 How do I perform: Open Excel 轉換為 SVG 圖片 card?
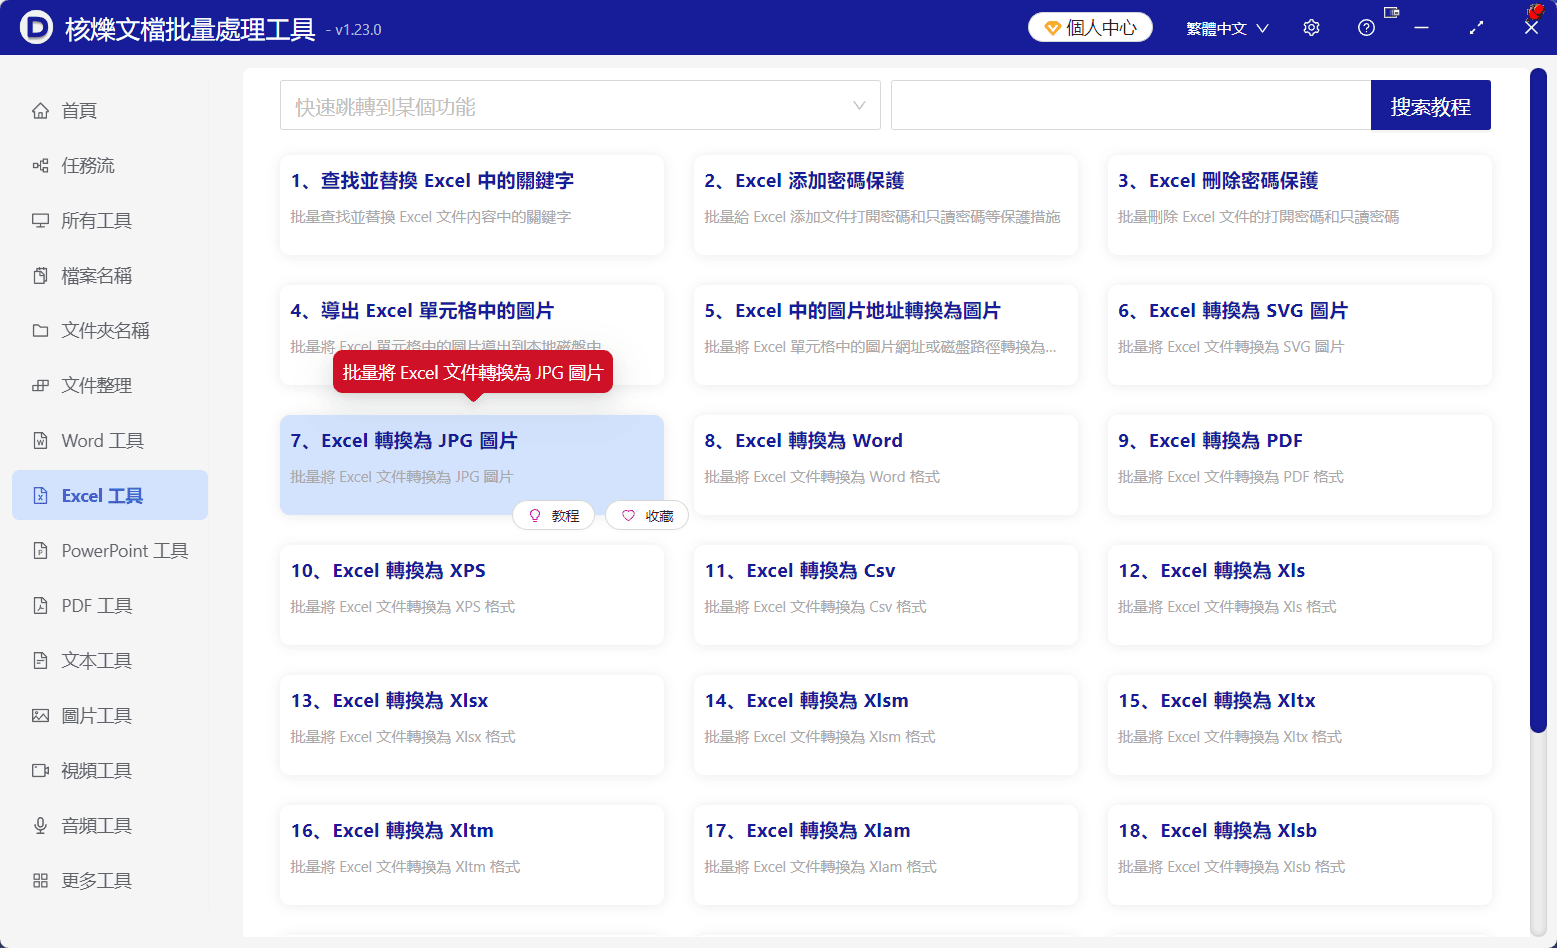pyautogui.click(x=1300, y=335)
